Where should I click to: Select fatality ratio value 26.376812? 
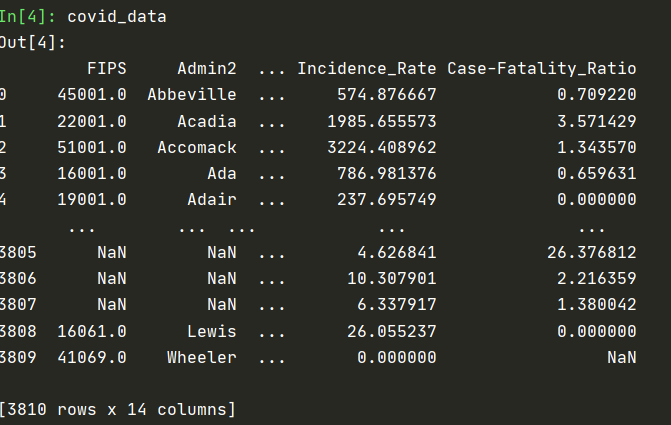pyautogui.click(x=591, y=251)
